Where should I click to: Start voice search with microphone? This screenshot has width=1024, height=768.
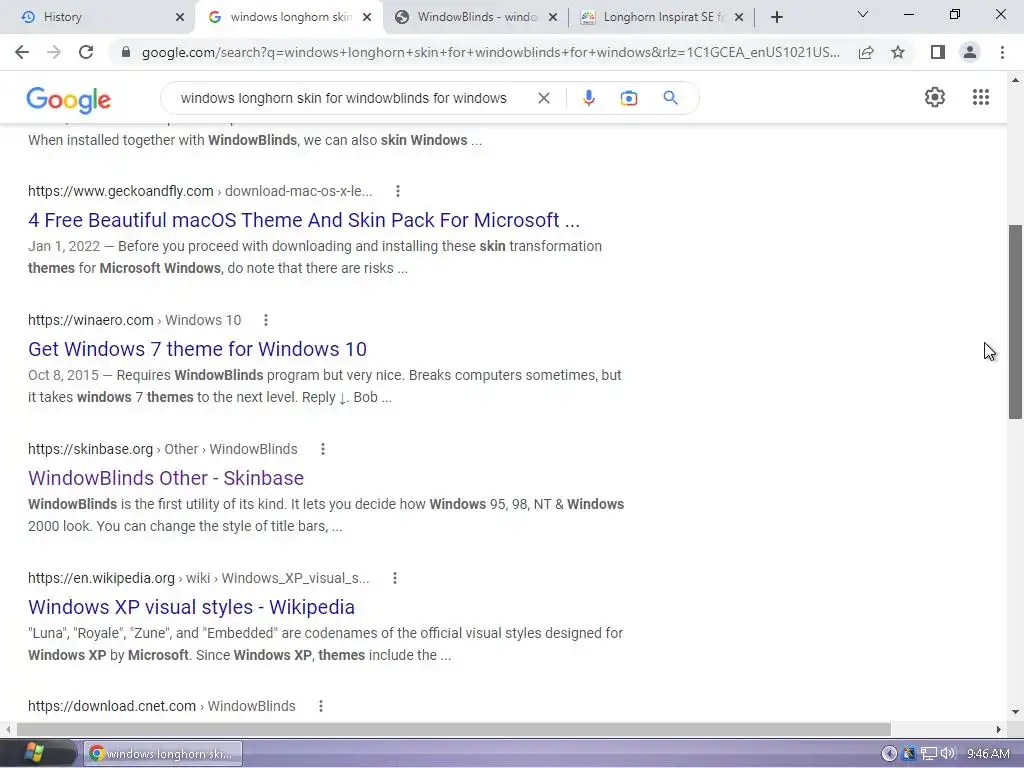[x=588, y=98]
